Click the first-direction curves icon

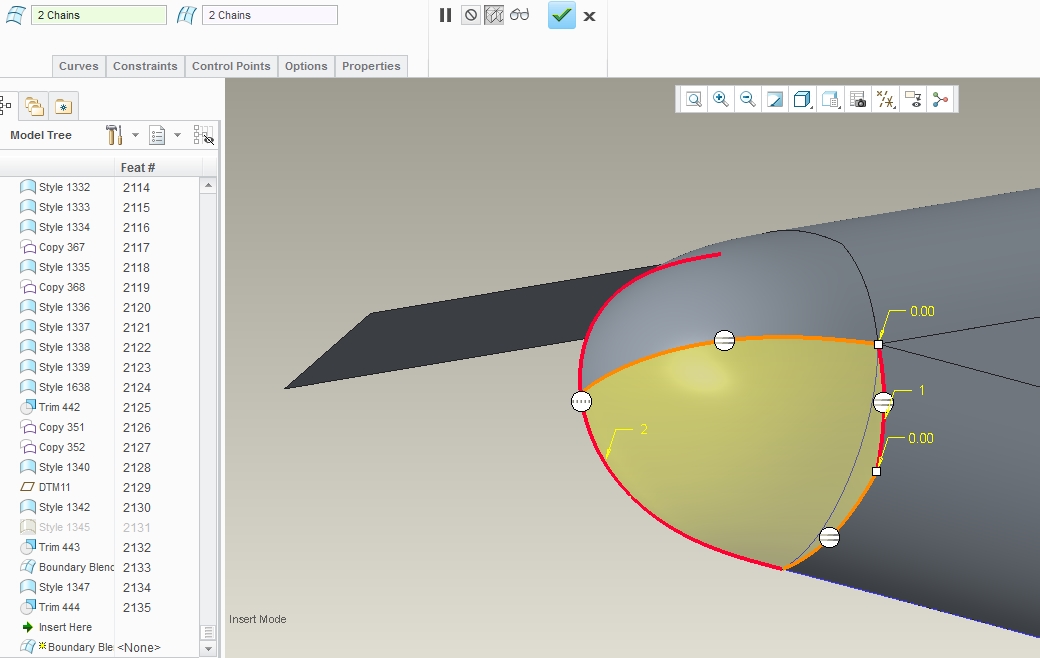tap(15, 15)
